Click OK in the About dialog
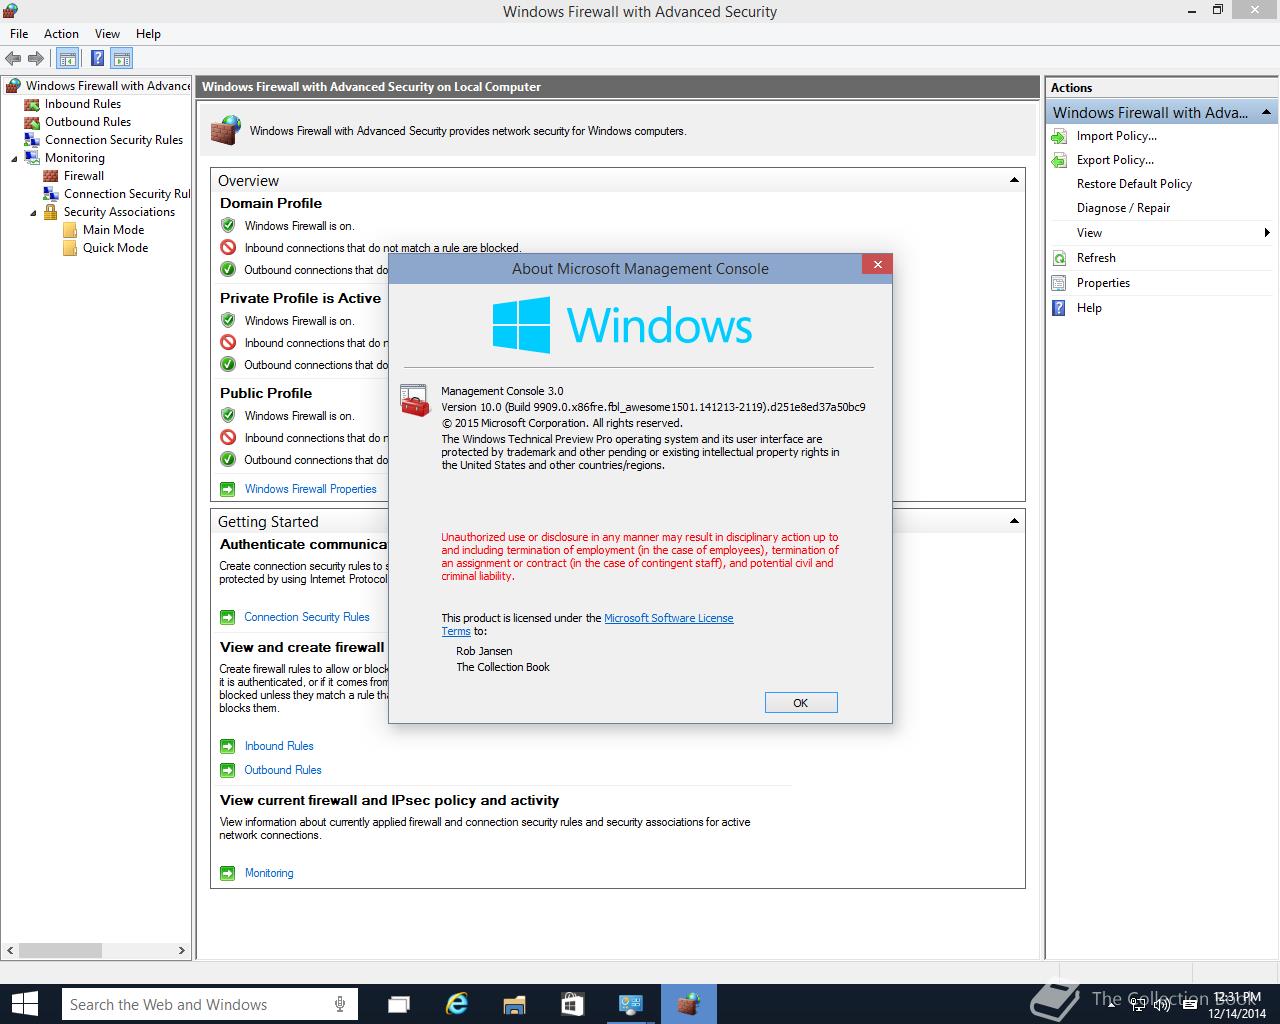 coord(801,703)
